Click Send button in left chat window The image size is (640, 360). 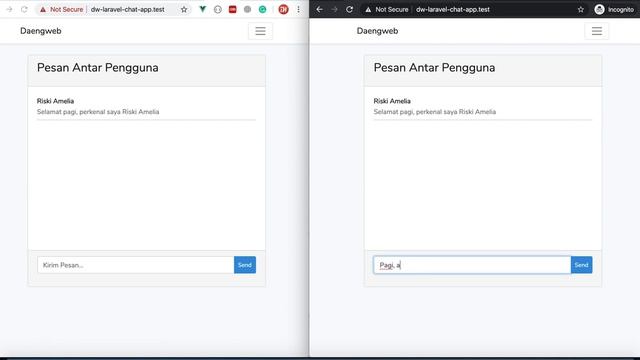245,265
